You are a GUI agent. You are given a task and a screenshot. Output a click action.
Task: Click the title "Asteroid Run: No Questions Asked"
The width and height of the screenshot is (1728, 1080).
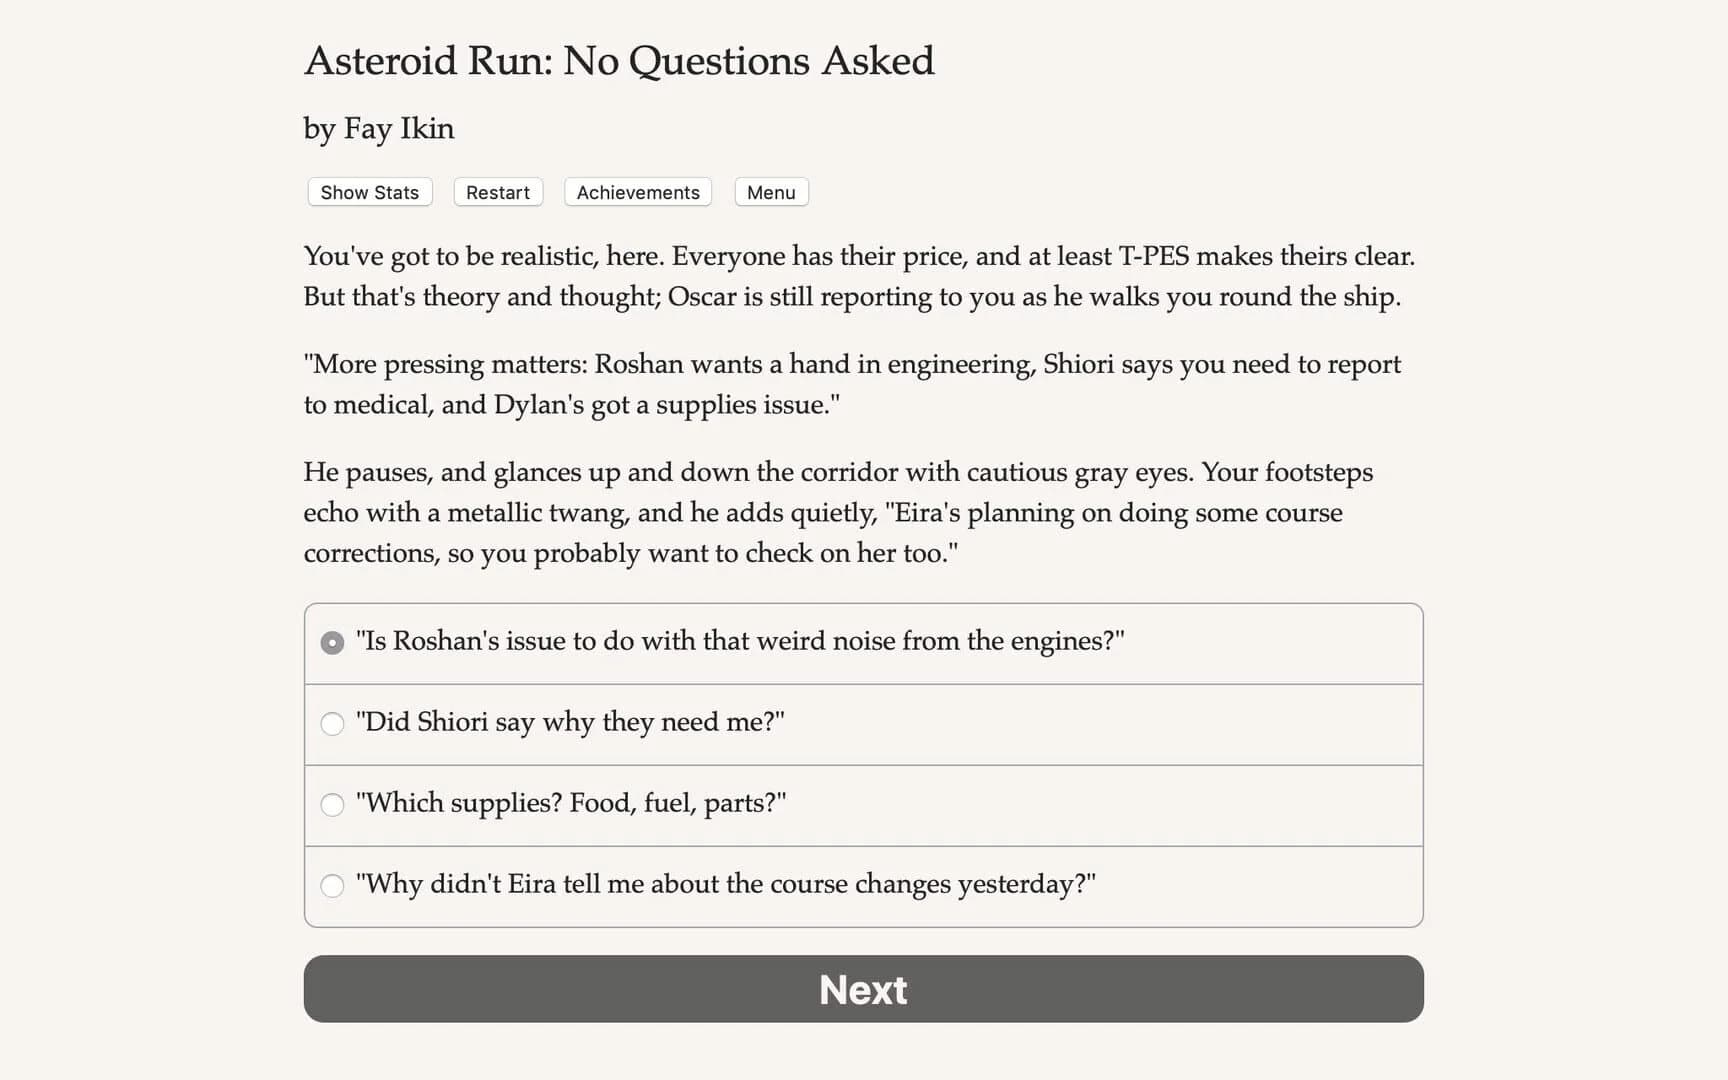[x=619, y=61]
